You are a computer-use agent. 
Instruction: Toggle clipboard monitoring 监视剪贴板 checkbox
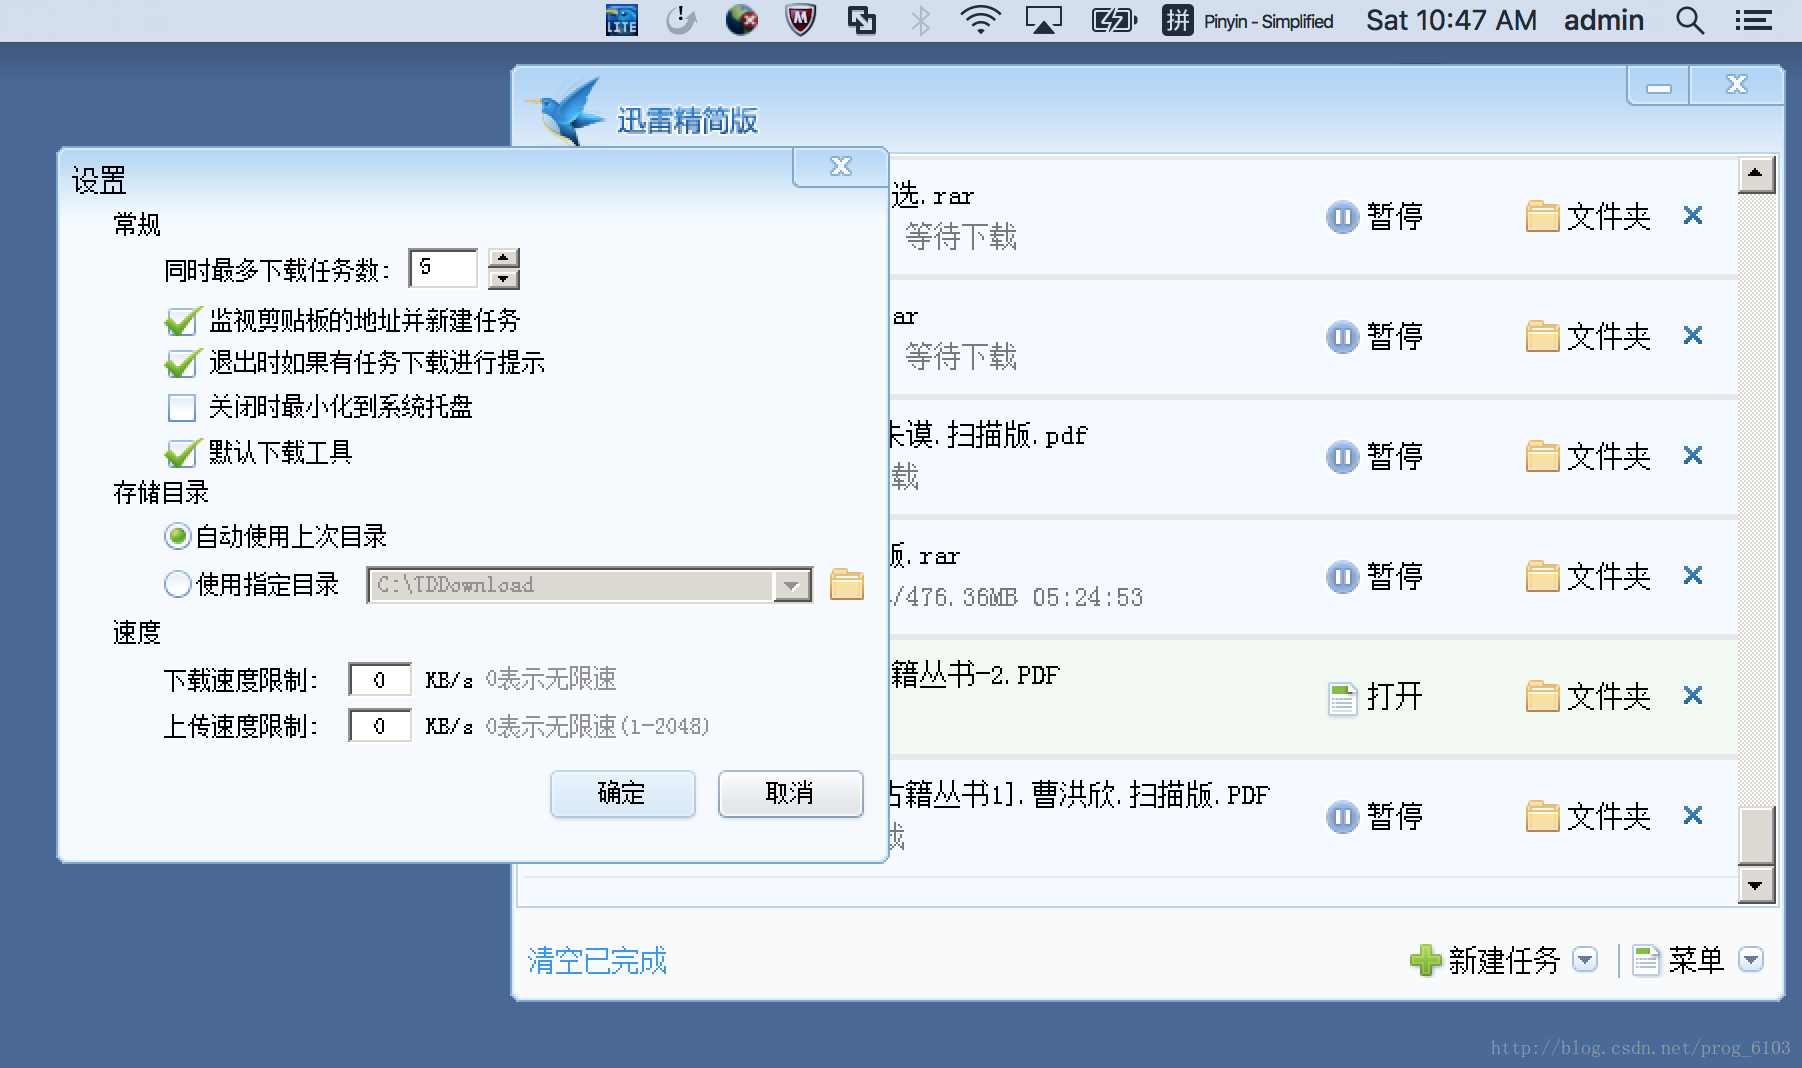point(182,321)
